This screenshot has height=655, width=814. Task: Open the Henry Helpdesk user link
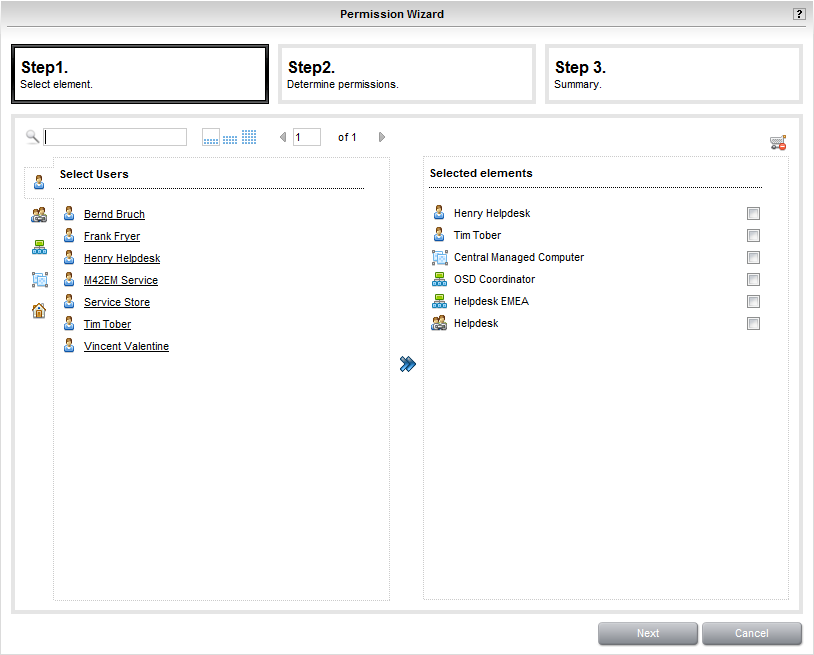(122, 258)
